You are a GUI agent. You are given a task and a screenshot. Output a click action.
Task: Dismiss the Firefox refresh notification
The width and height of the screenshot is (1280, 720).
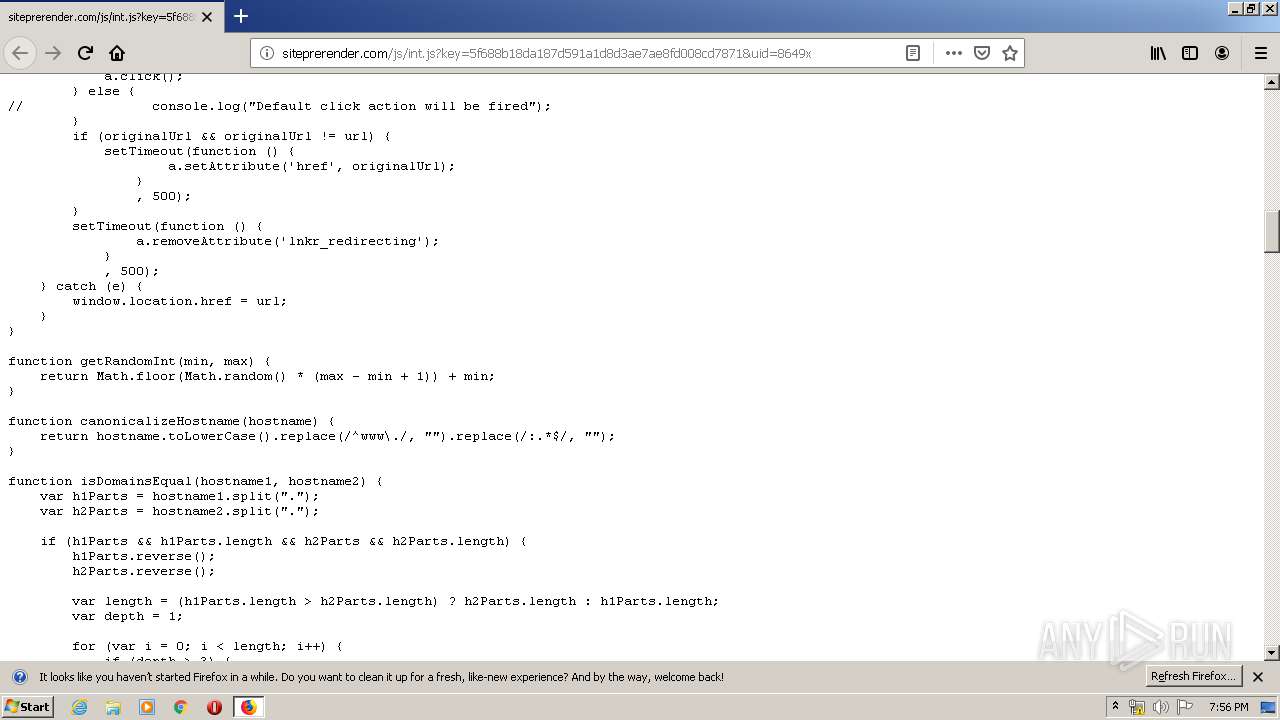tap(1258, 677)
